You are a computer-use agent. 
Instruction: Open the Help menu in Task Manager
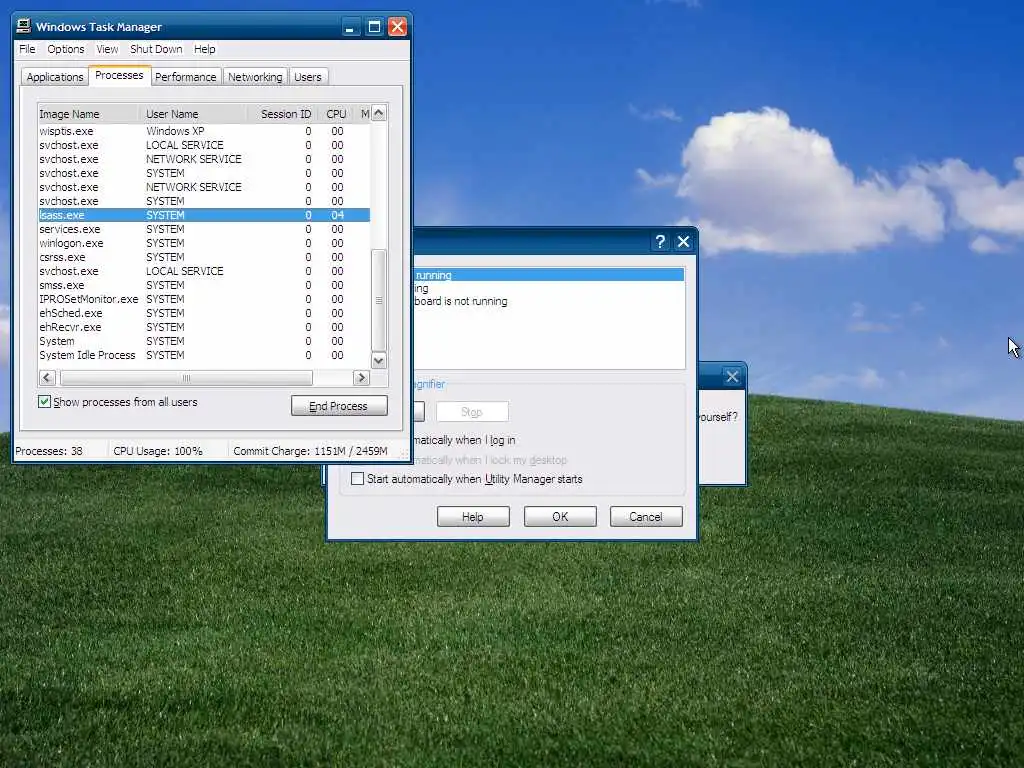(x=204, y=49)
